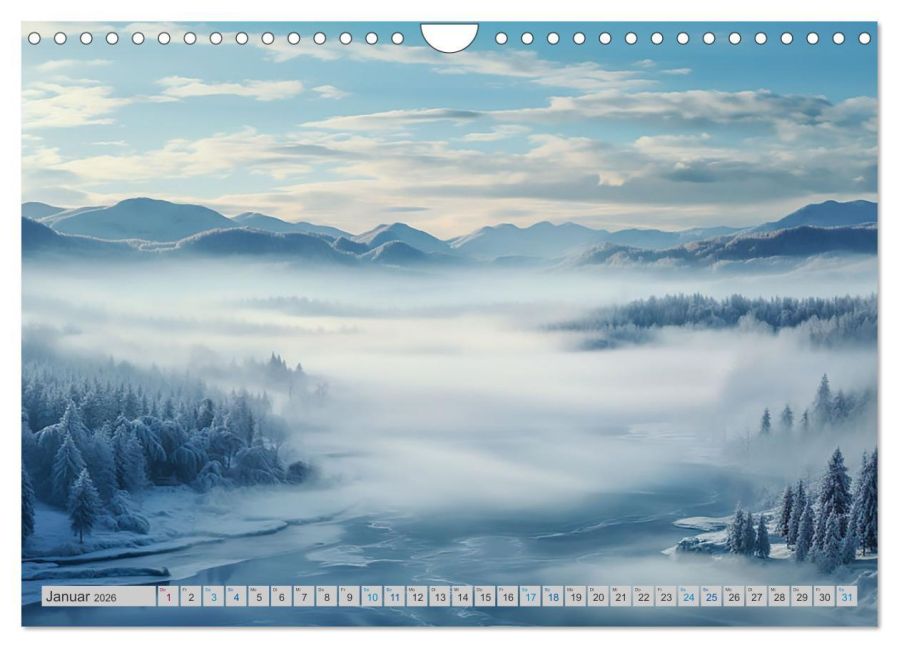Select Saturday date 3 in the calendar strip
Image resolution: width=899 pixels, height=648 pixels.
(213, 596)
